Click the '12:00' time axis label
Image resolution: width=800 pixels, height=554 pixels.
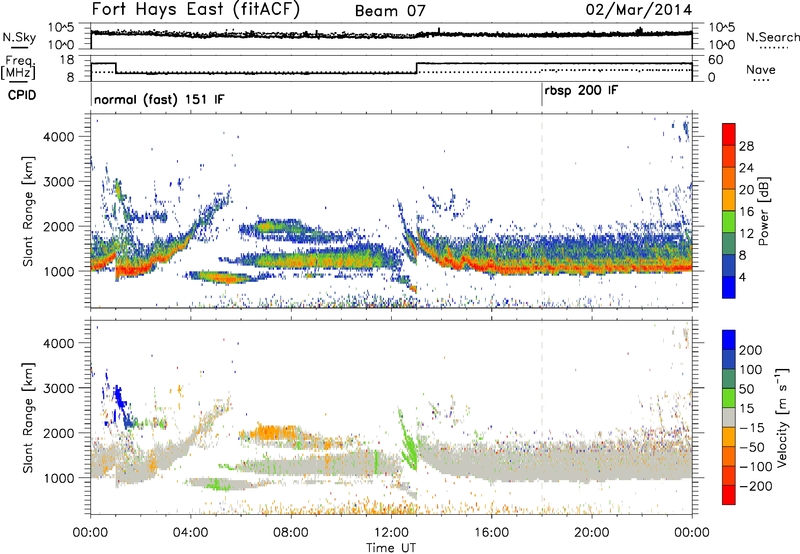pyautogui.click(x=391, y=533)
